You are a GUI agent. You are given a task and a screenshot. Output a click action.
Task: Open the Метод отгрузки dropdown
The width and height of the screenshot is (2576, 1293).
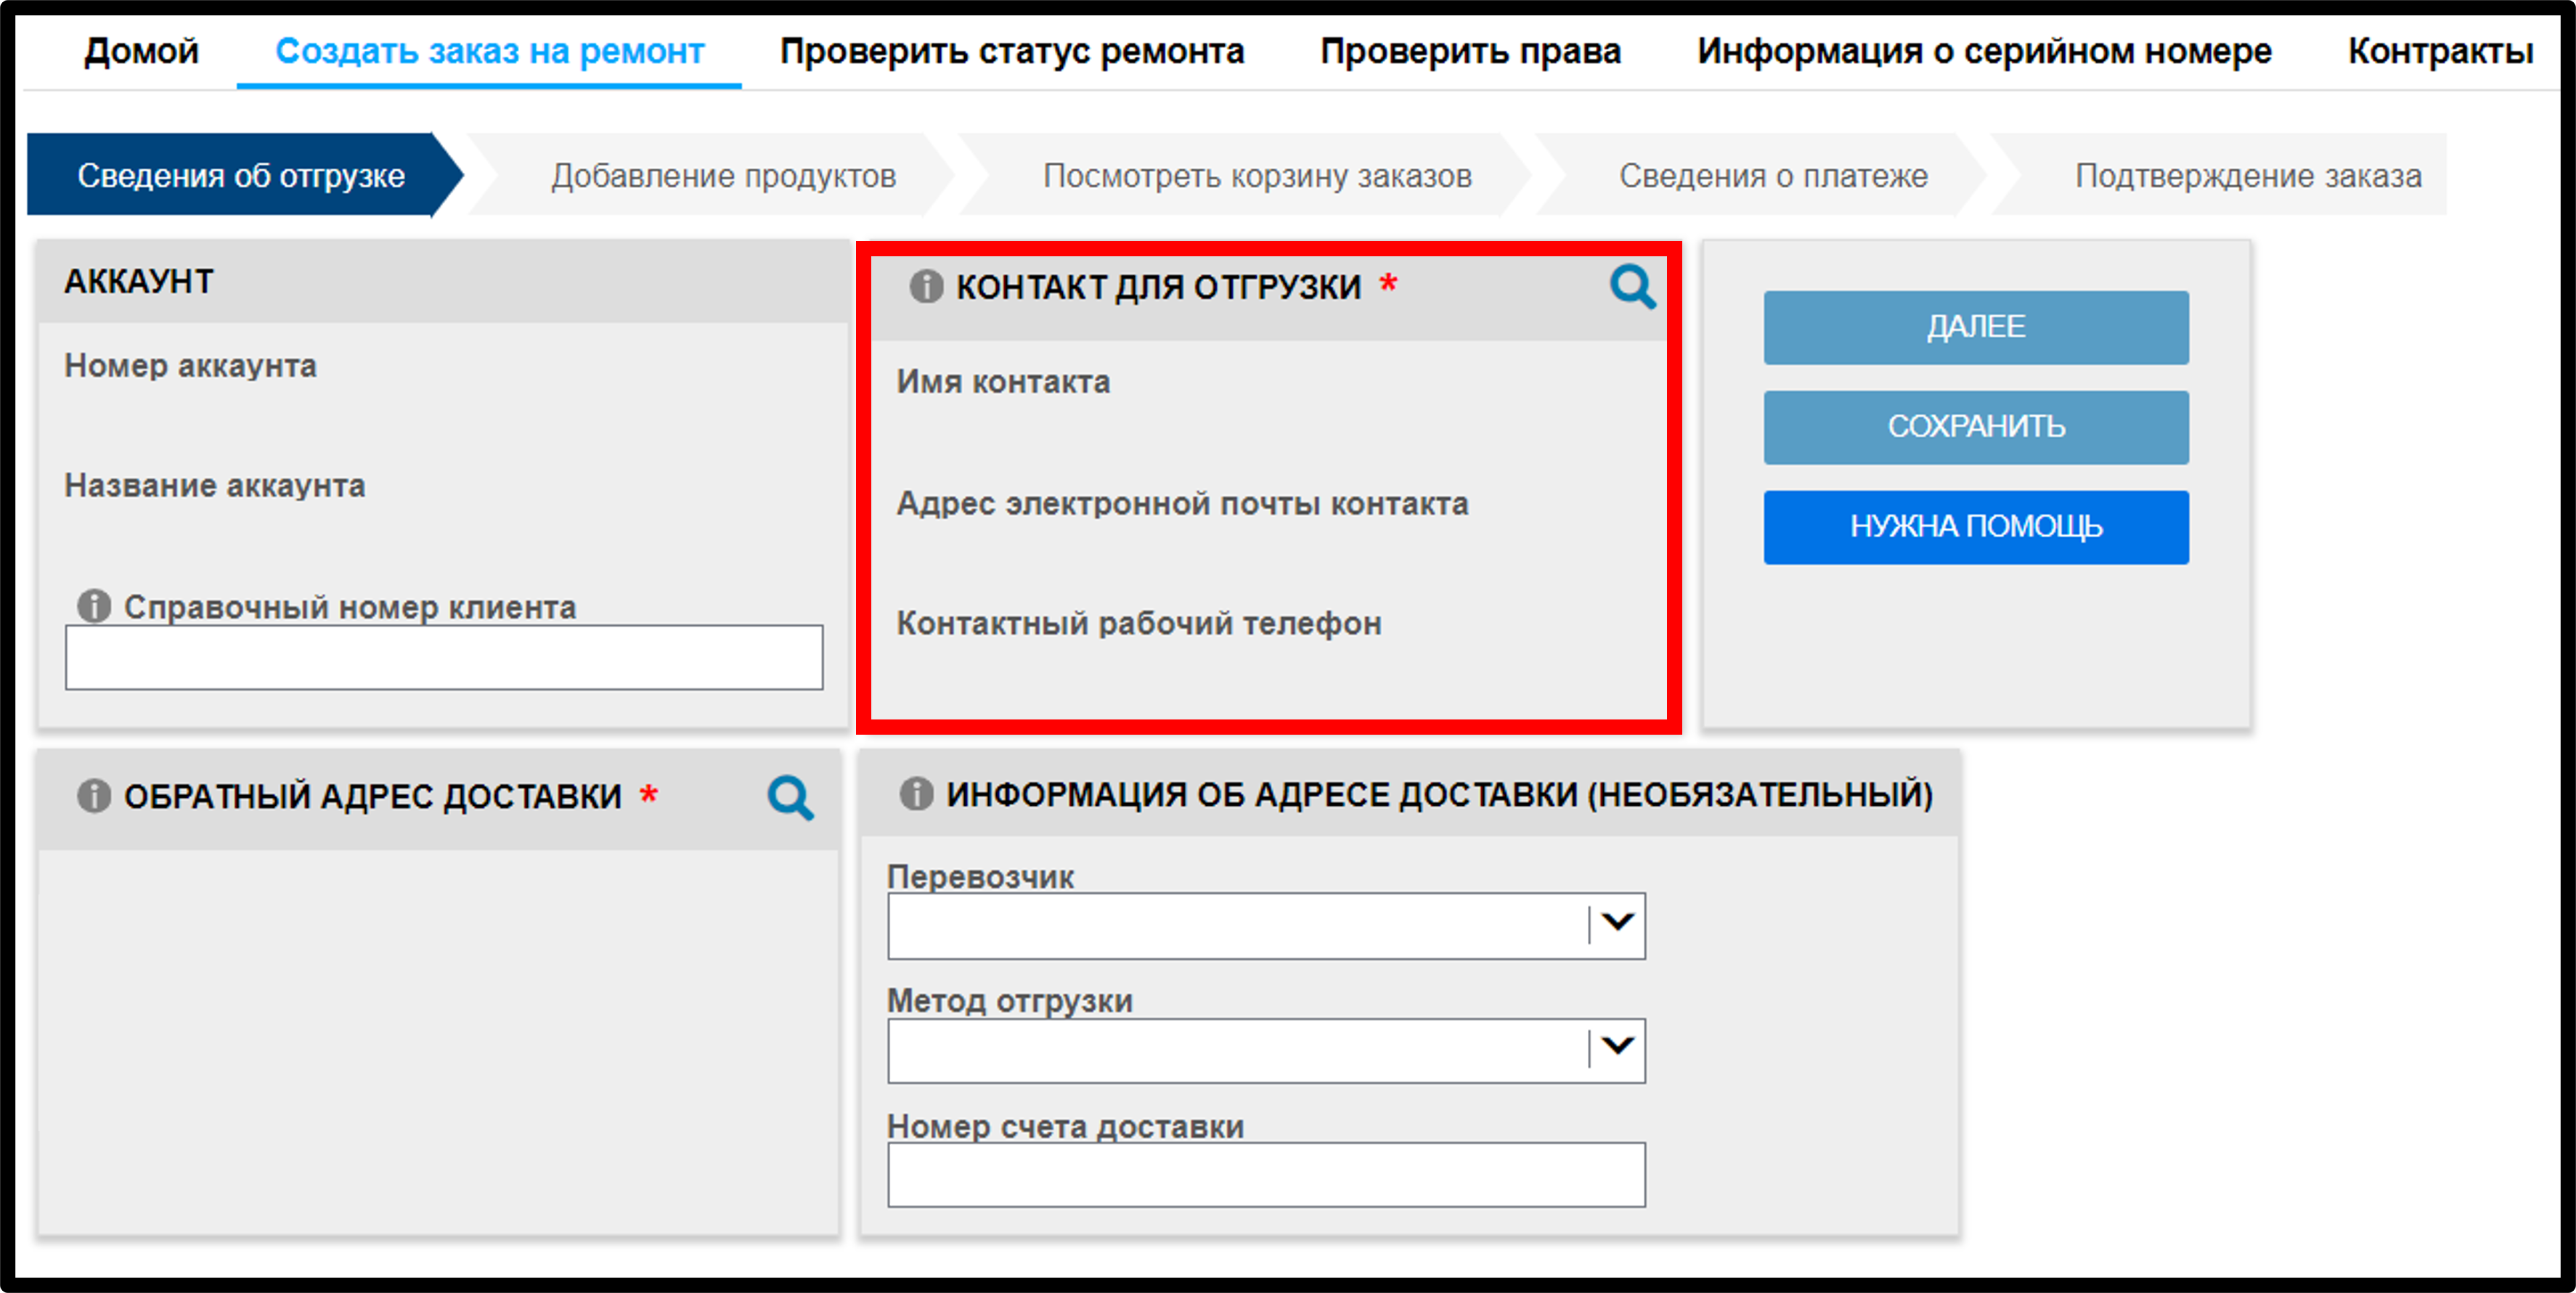pyautogui.click(x=1266, y=1050)
